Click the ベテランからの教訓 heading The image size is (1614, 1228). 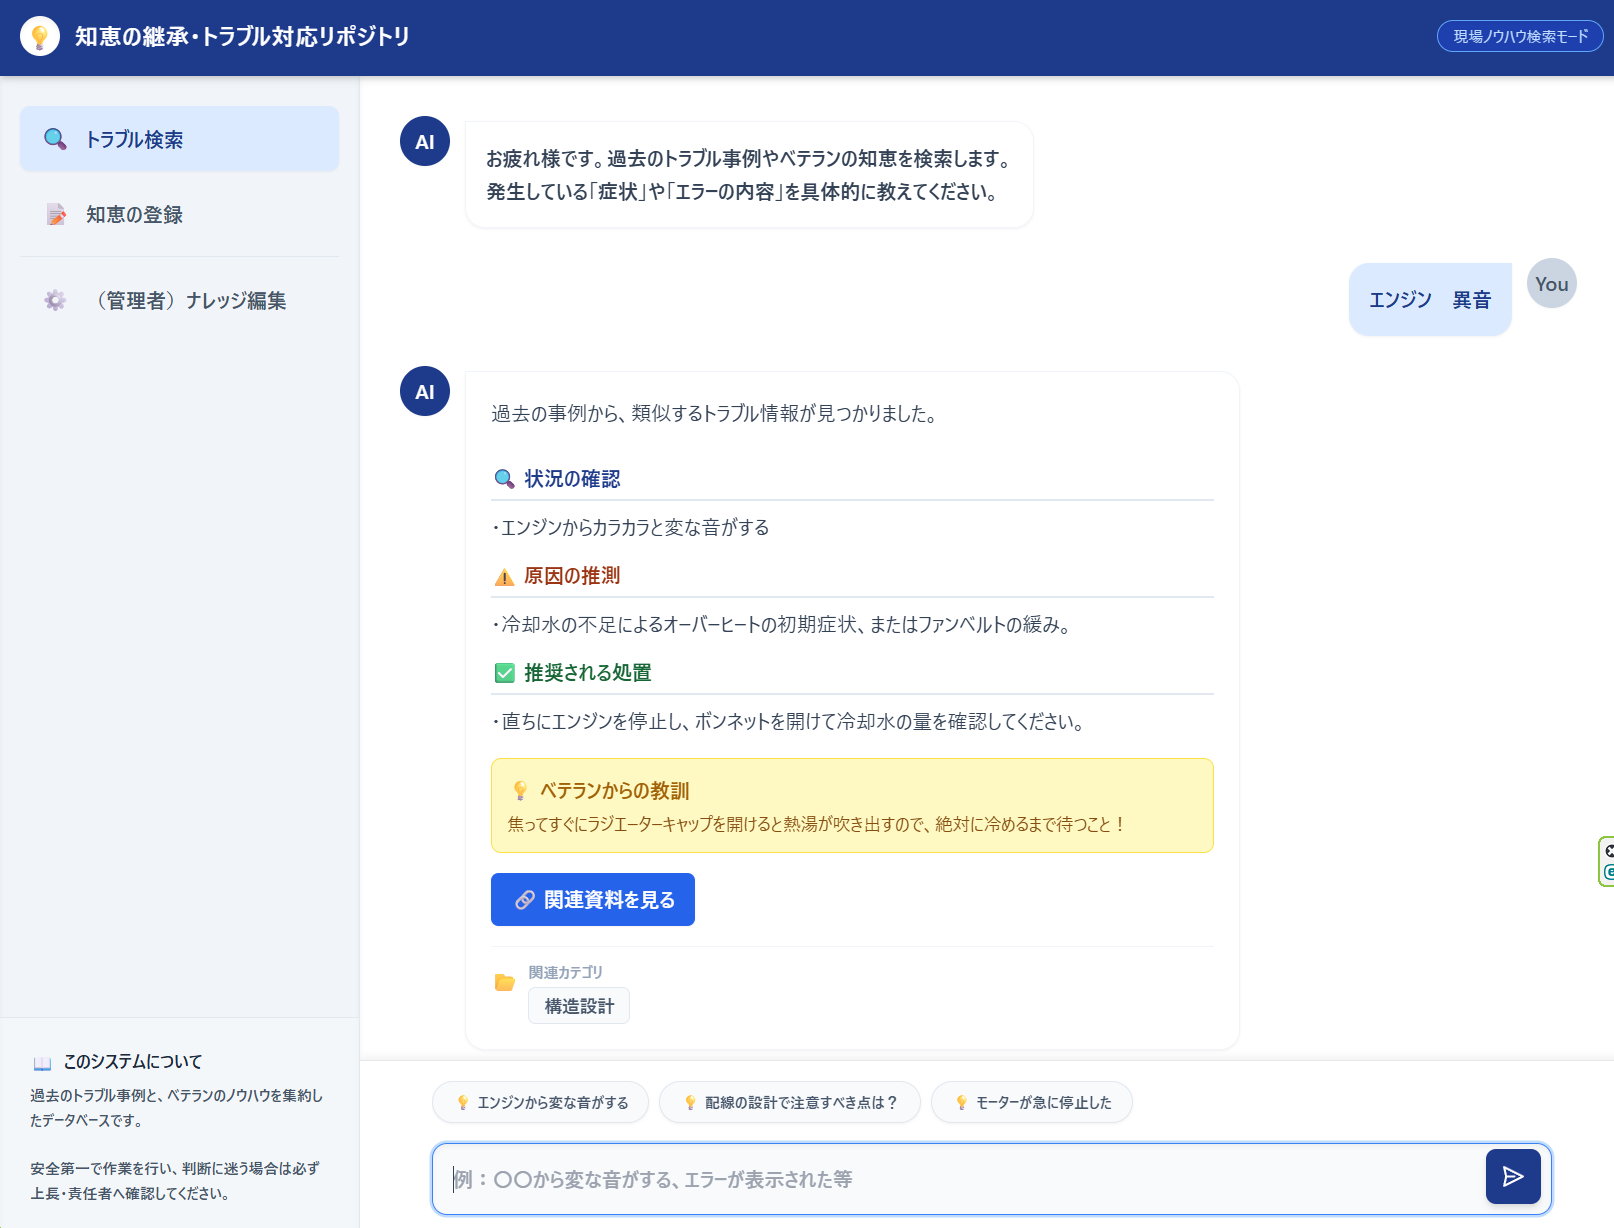[615, 791]
